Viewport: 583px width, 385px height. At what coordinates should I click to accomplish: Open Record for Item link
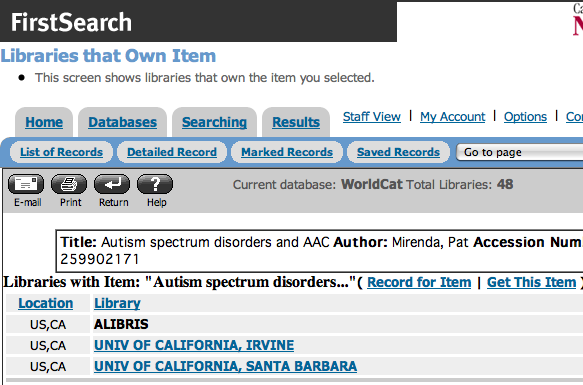click(x=419, y=282)
